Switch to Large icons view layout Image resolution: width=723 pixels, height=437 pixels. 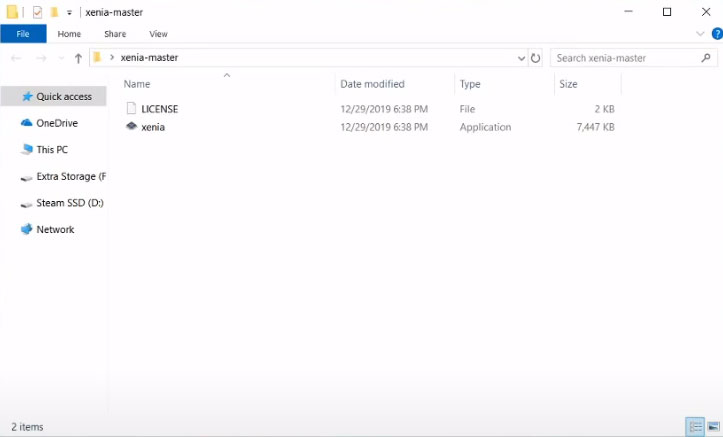[x=714, y=427]
